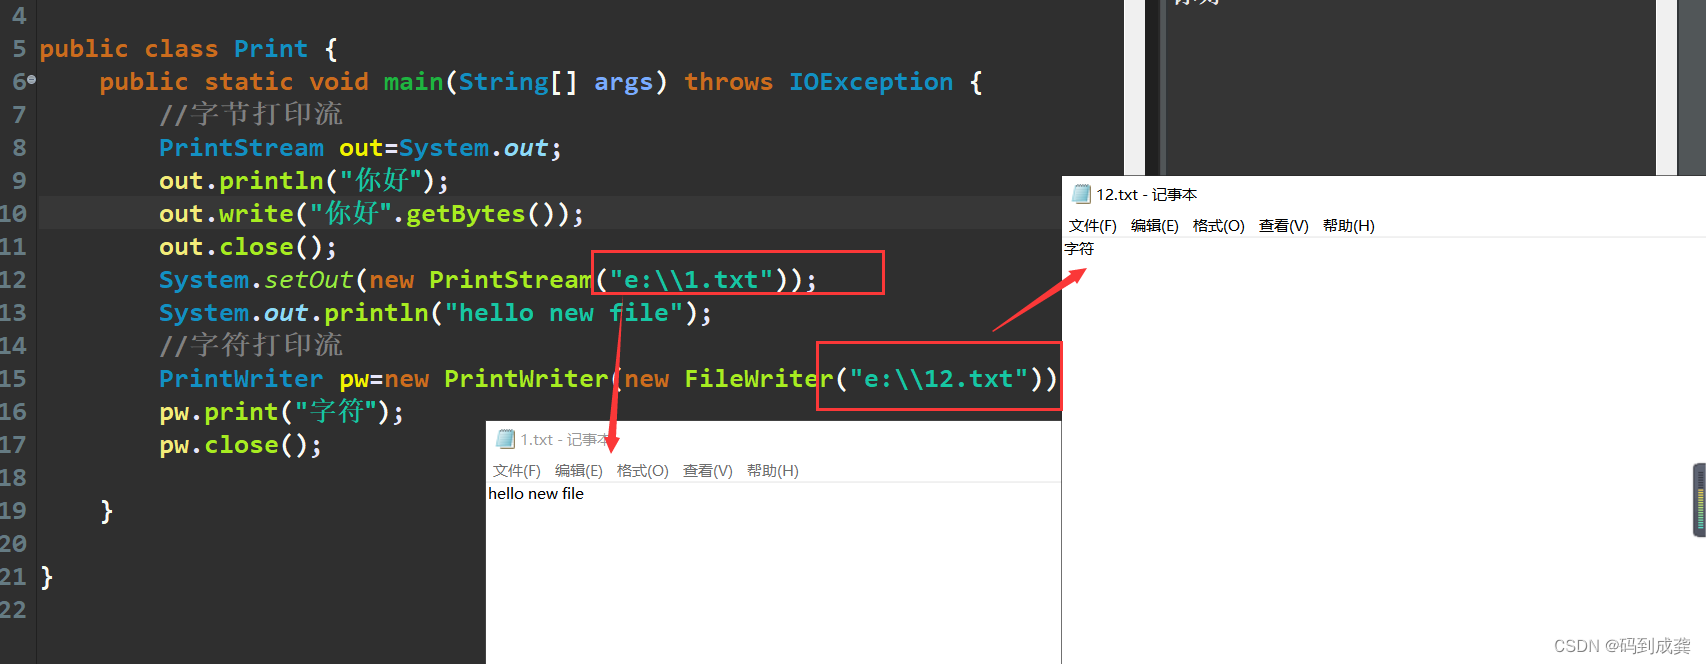
Task: Click the 12.txt - 记事本 title bar
Action: click(1384, 194)
